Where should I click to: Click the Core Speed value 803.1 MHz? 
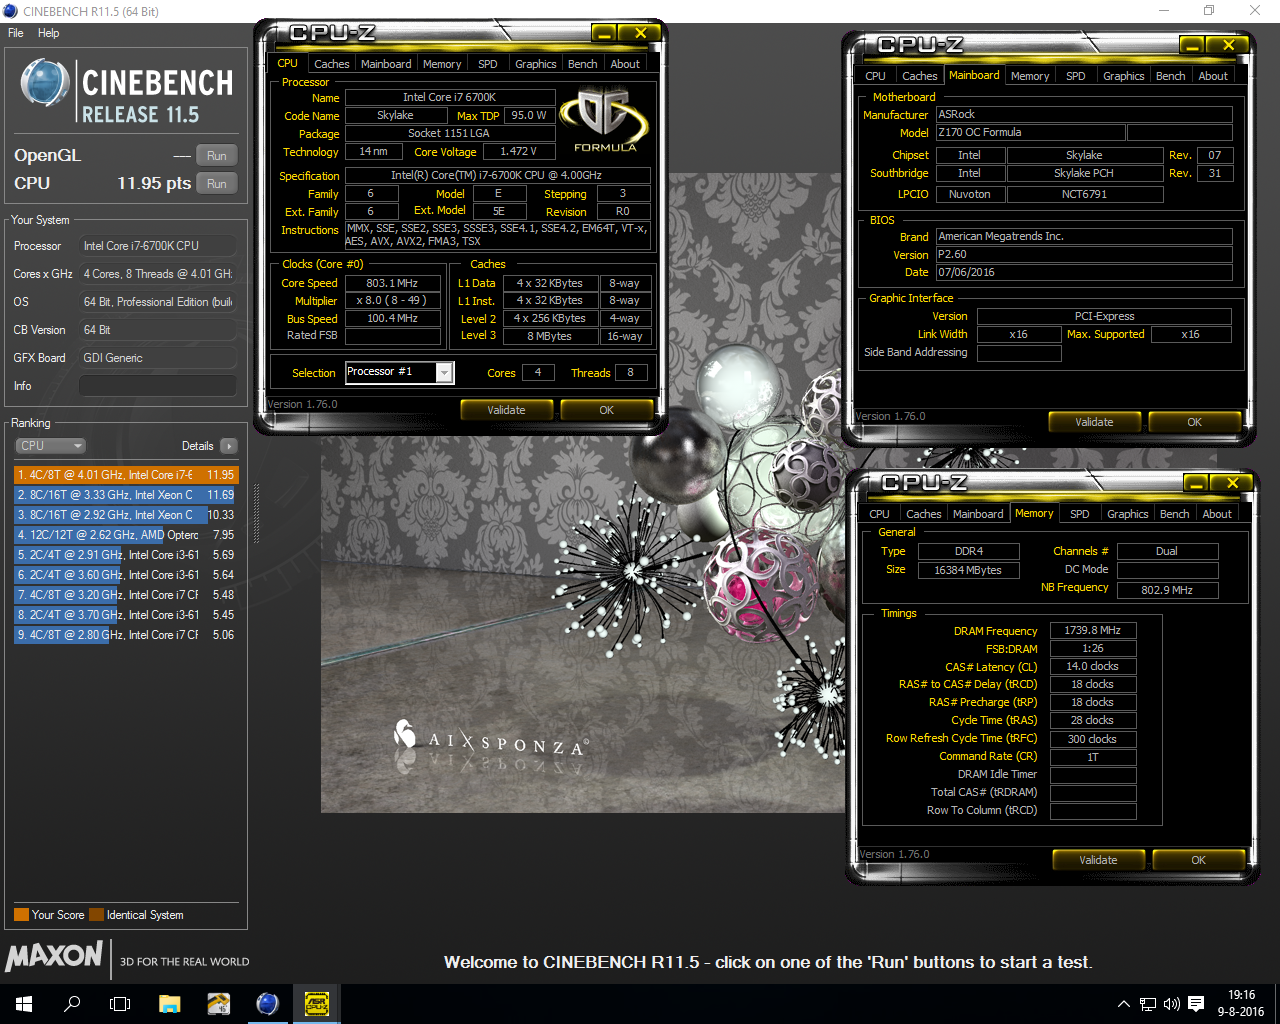pos(392,283)
